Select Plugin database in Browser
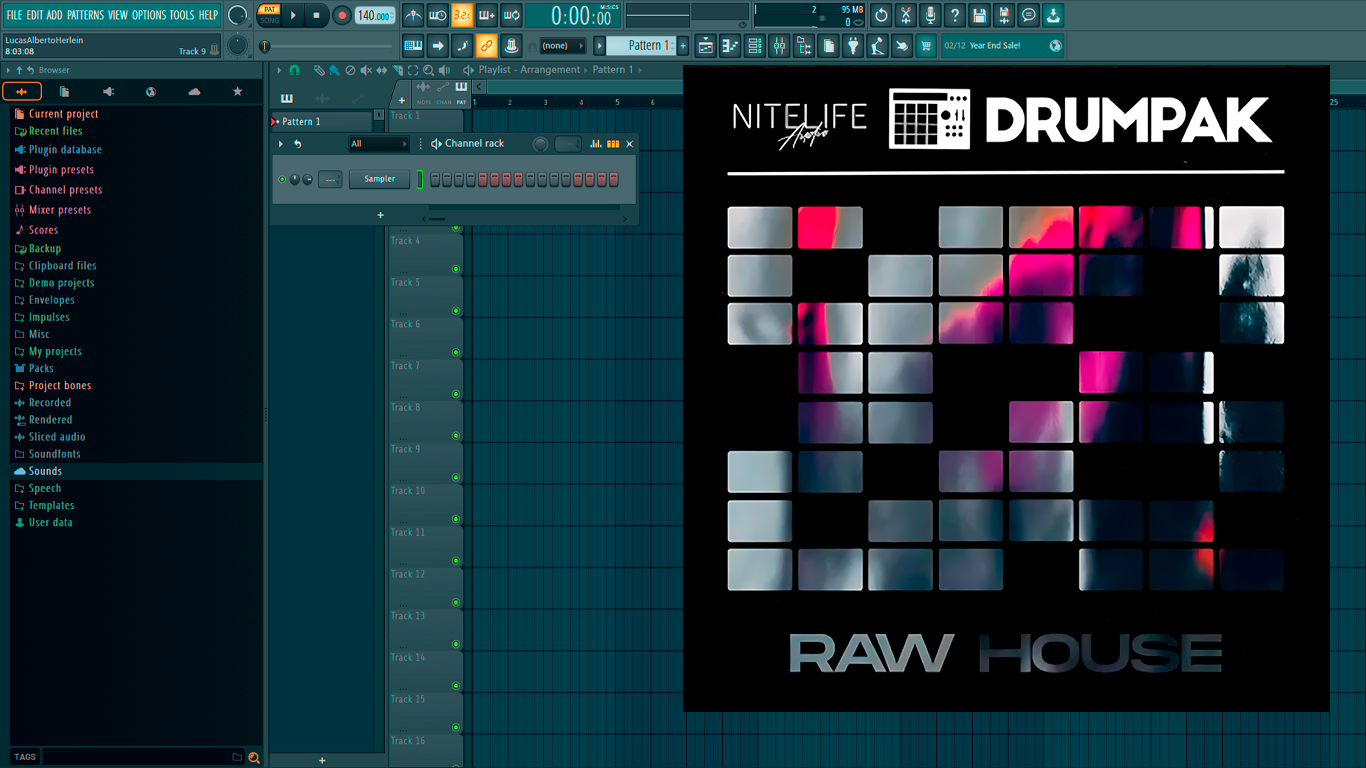1366x768 pixels. point(65,150)
